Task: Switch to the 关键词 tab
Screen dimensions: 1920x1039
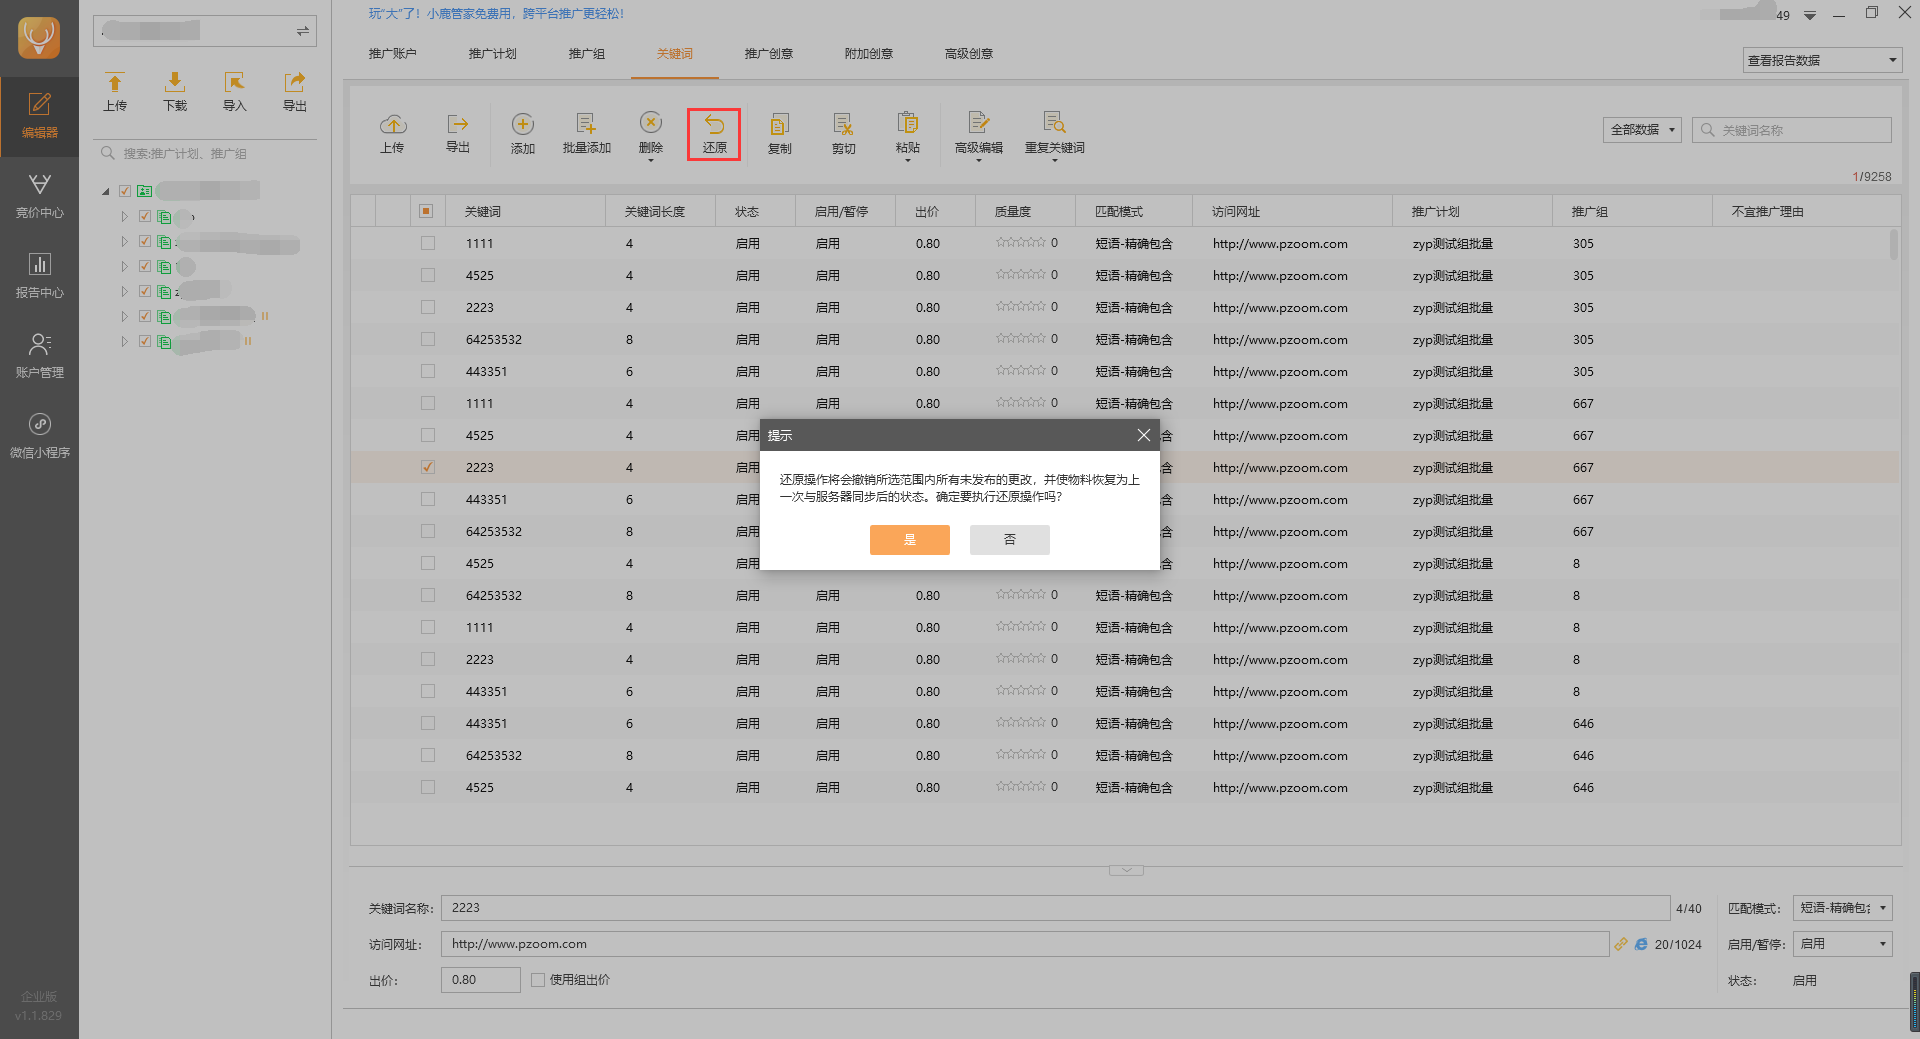Action: [674, 54]
